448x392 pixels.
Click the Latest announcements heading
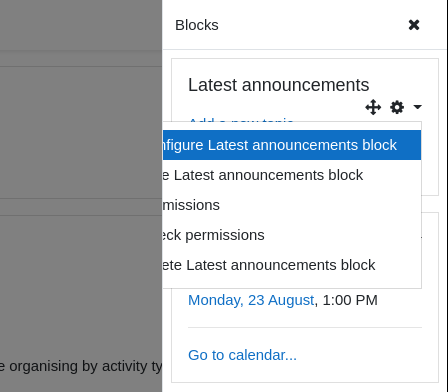[x=279, y=85]
